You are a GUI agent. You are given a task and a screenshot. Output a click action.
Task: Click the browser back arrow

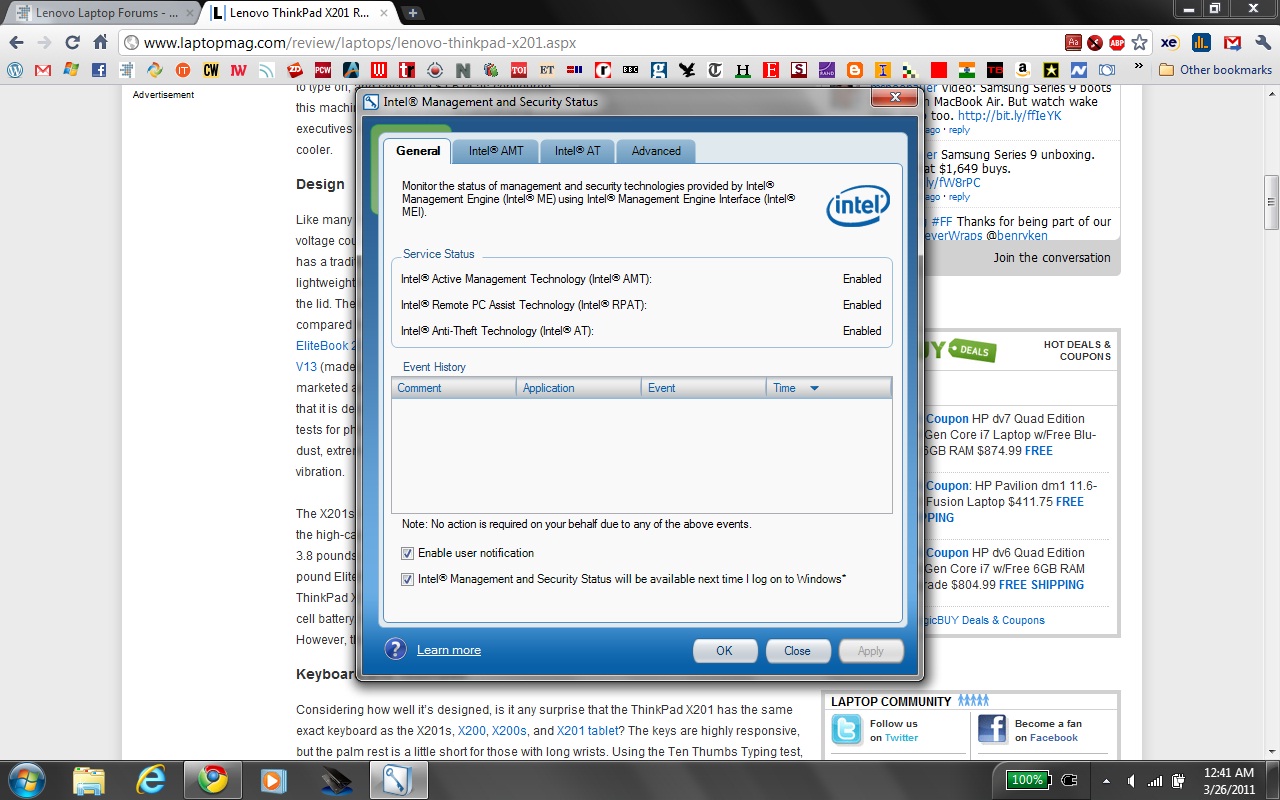coord(15,43)
